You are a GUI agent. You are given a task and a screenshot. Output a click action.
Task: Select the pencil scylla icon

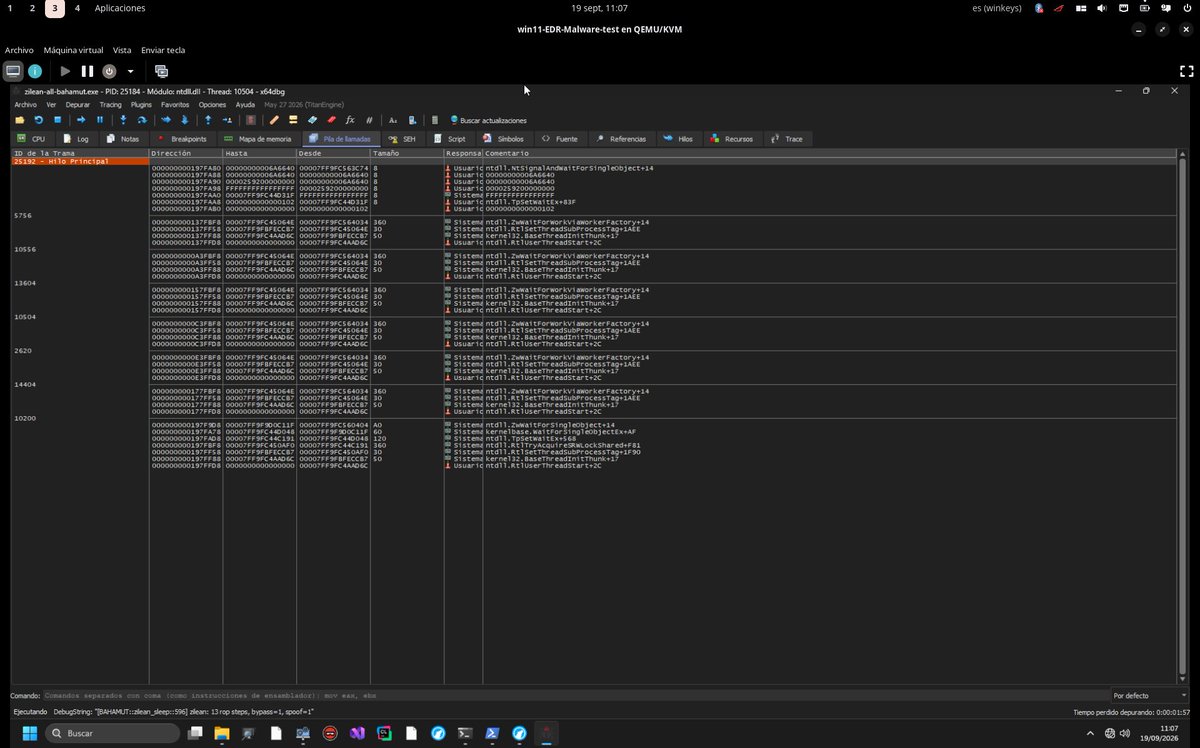point(274,120)
